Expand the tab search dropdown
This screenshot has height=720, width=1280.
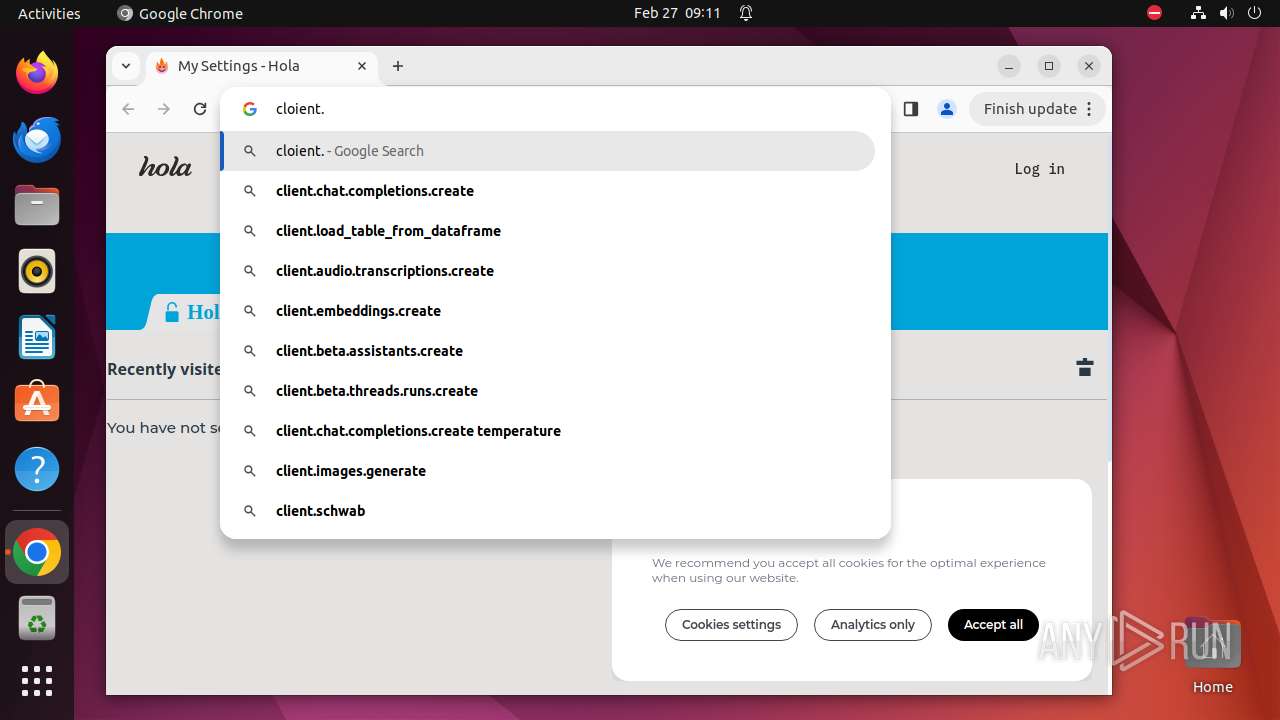[x=125, y=66]
